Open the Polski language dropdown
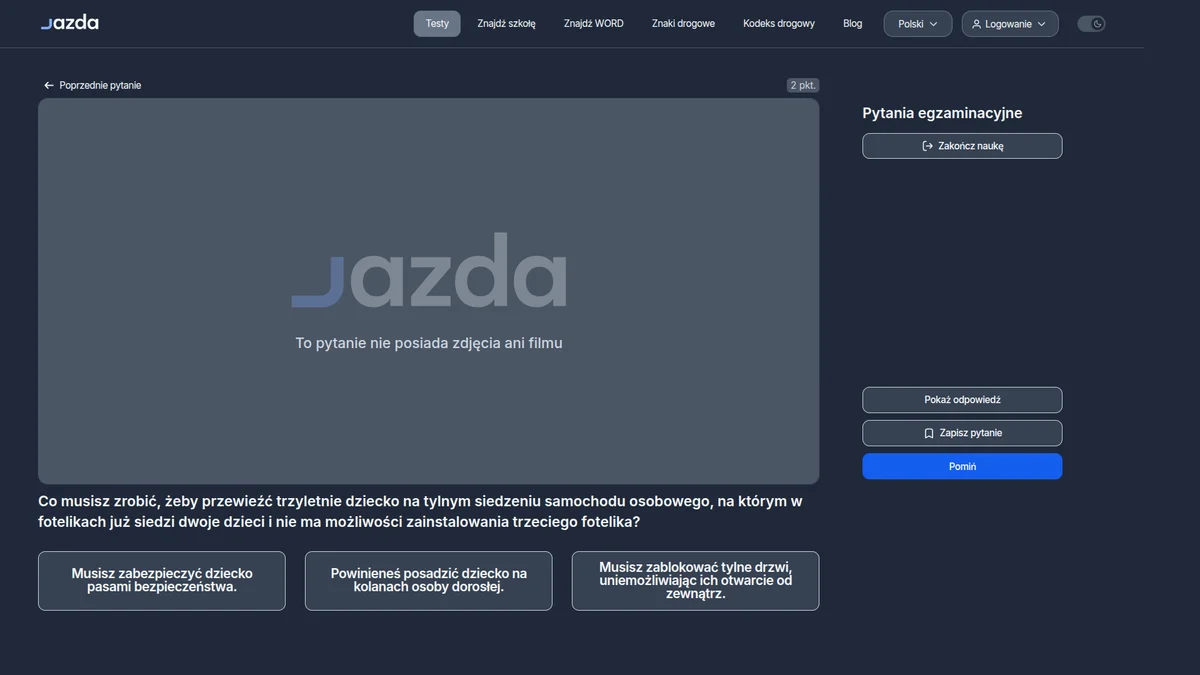 coord(918,24)
